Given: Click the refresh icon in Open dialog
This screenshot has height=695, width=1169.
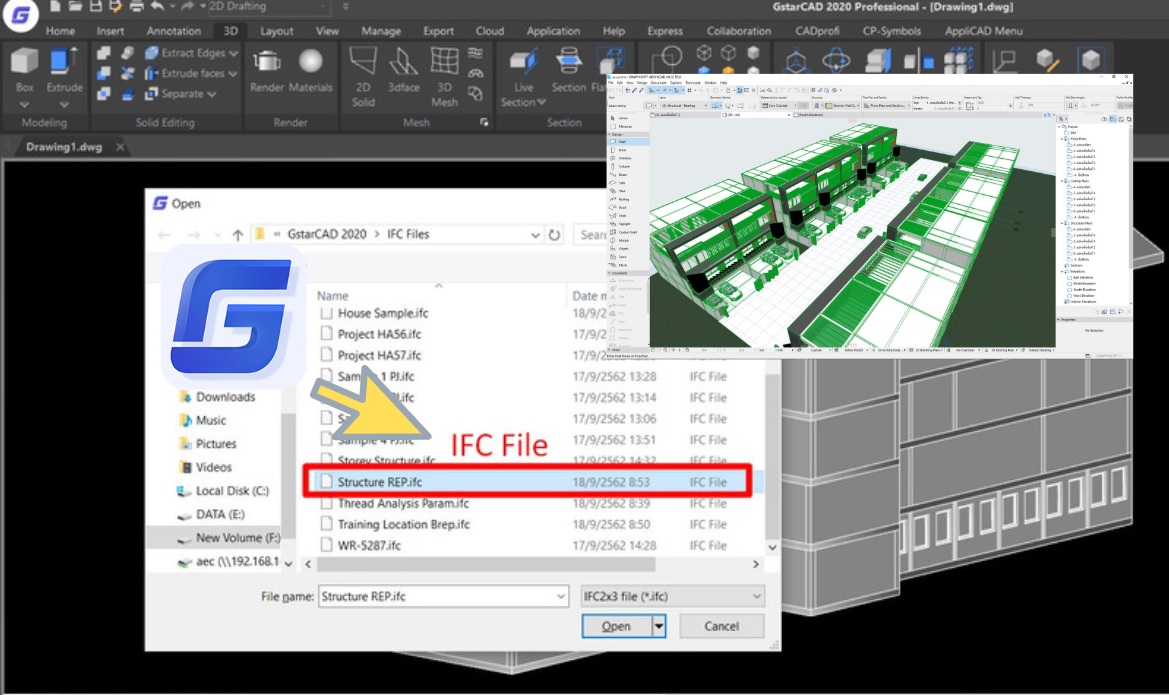Looking at the screenshot, I should pos(554,235).
